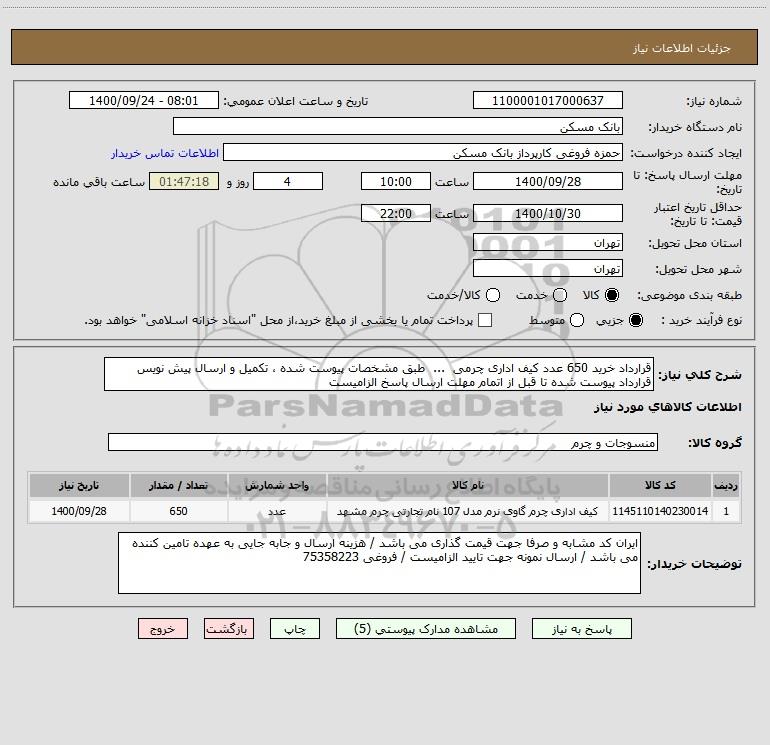Click the نوع فرآیند خرید label
770x745 pixels.
tap(701, 320)
